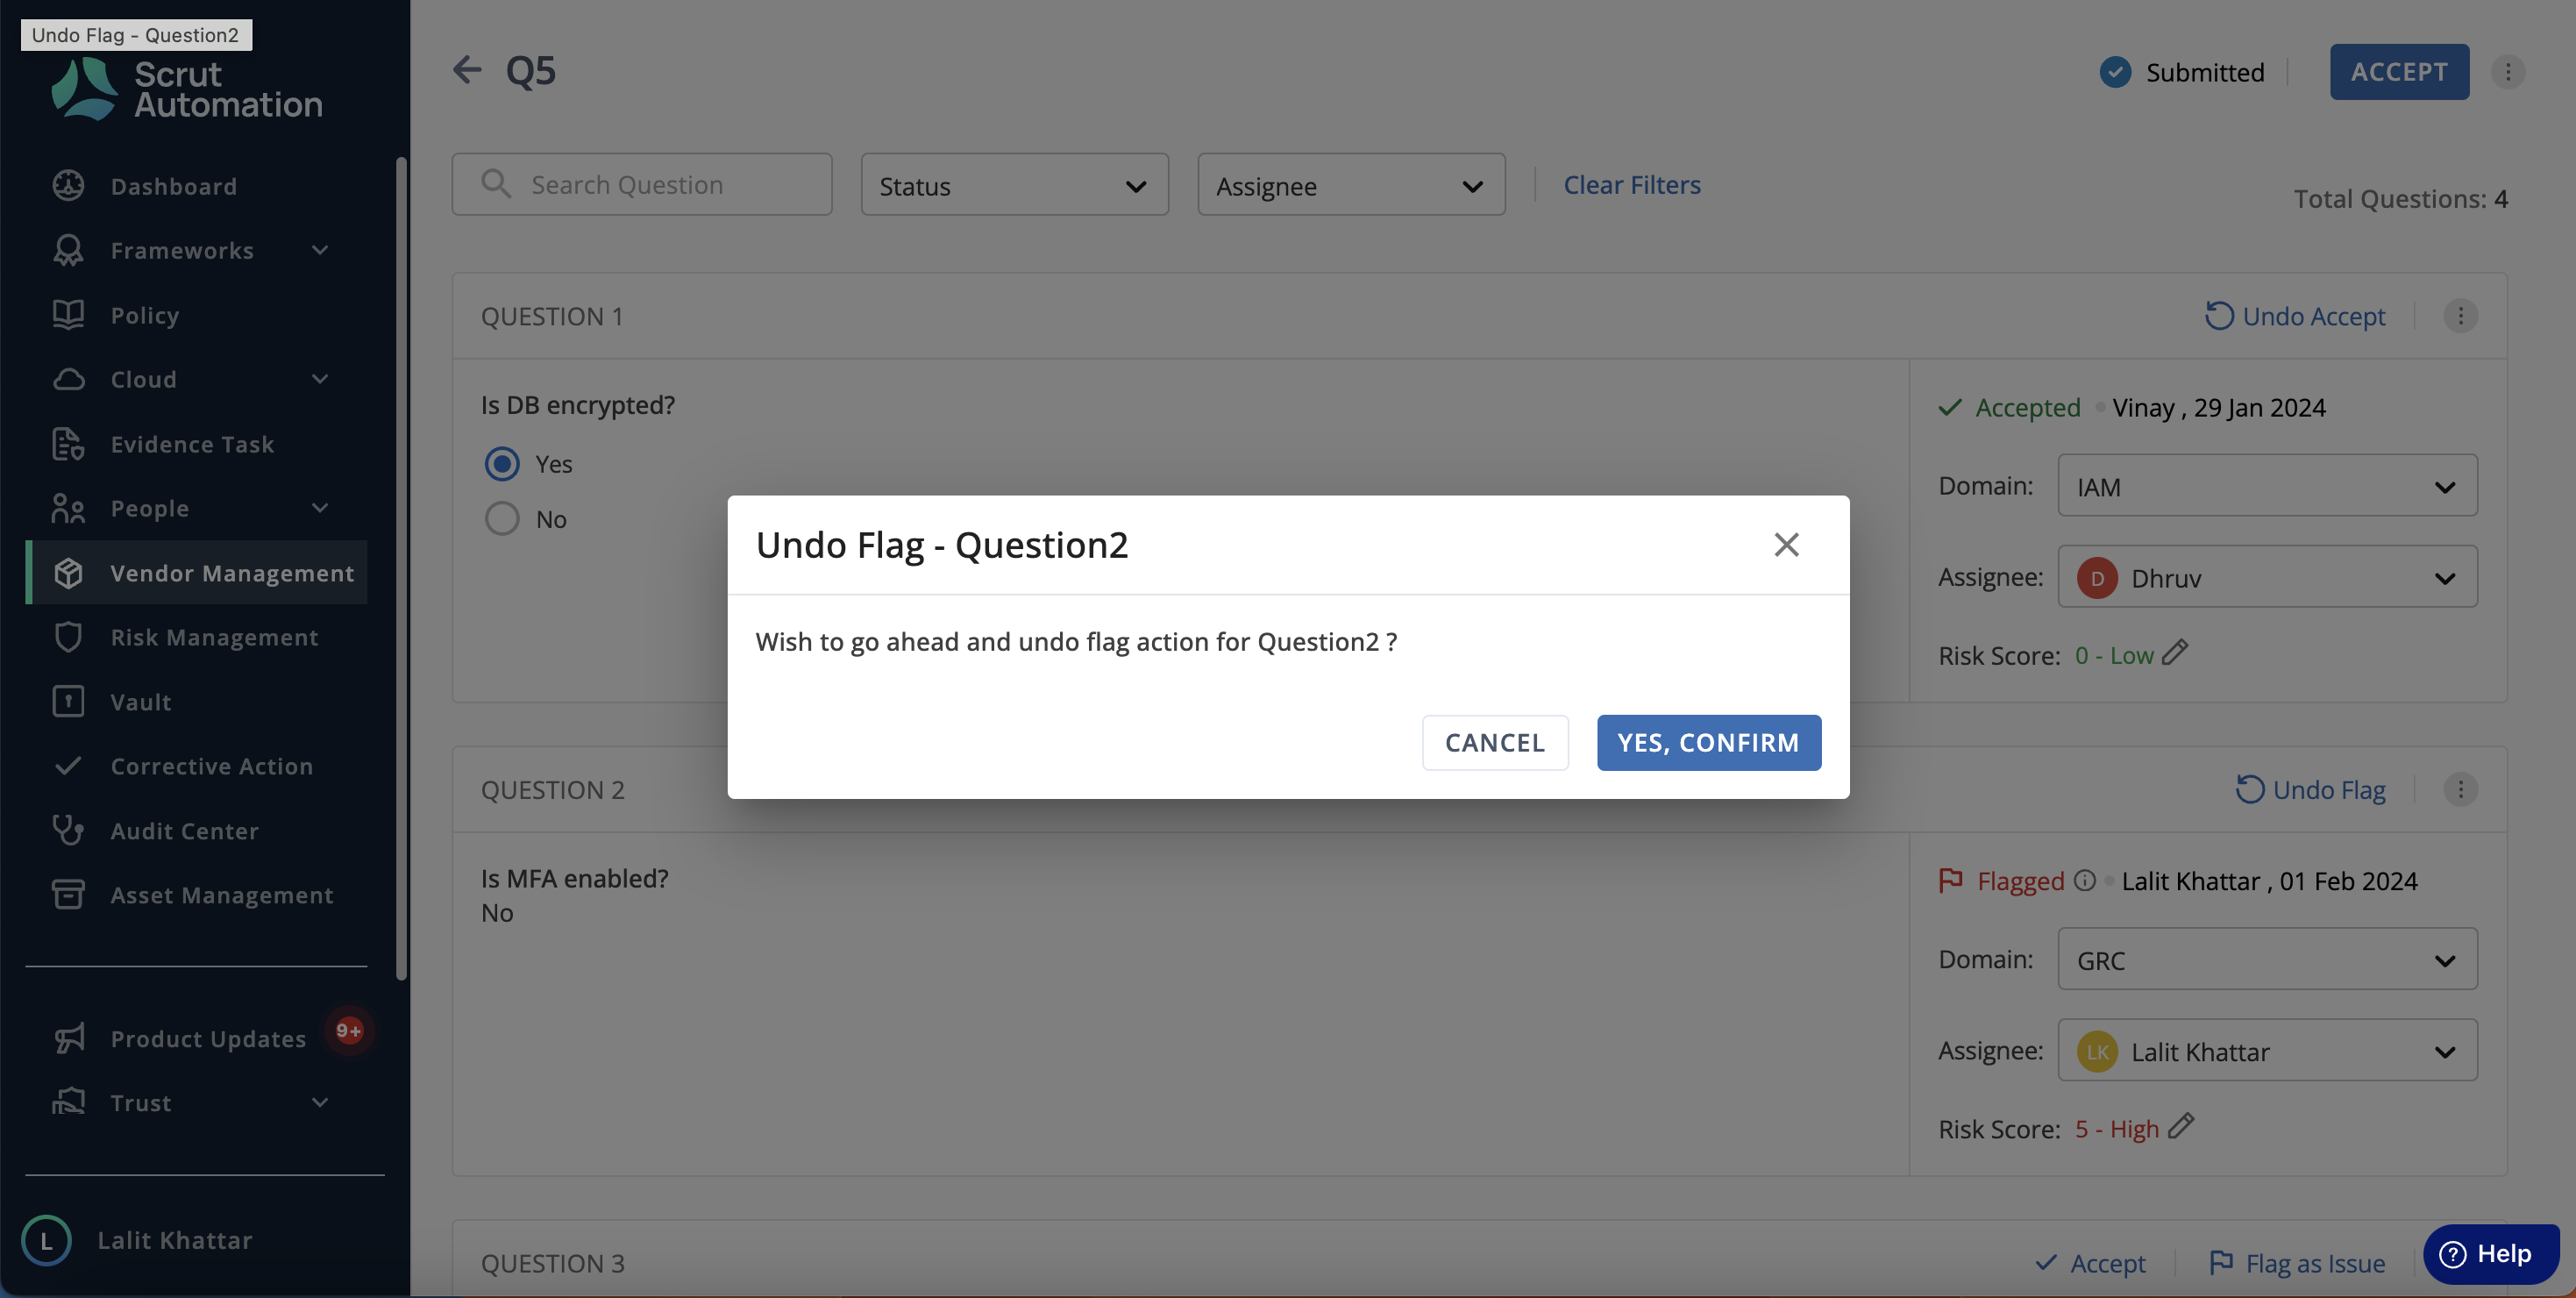Expand the Cloud menu chevron
This screenshot has height=1298, width=2576.
320,379
